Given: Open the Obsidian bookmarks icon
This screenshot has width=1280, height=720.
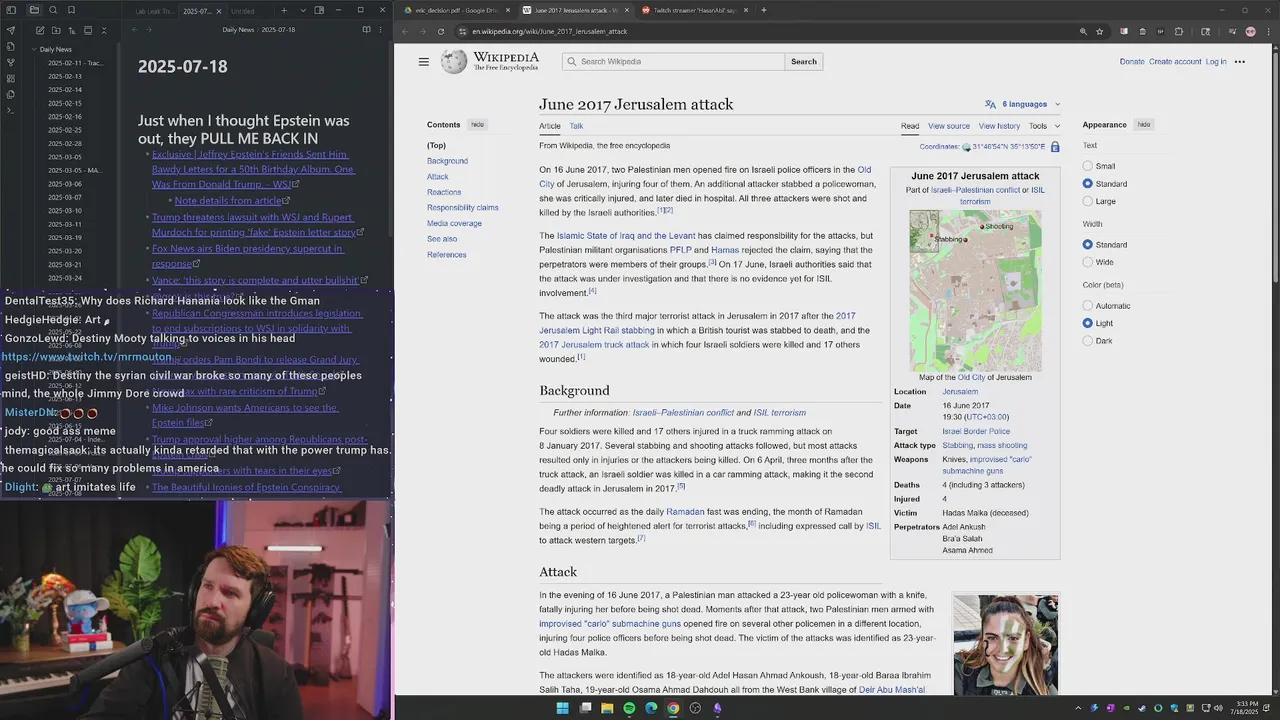Looking at the screenshot, I should [73, 10].
